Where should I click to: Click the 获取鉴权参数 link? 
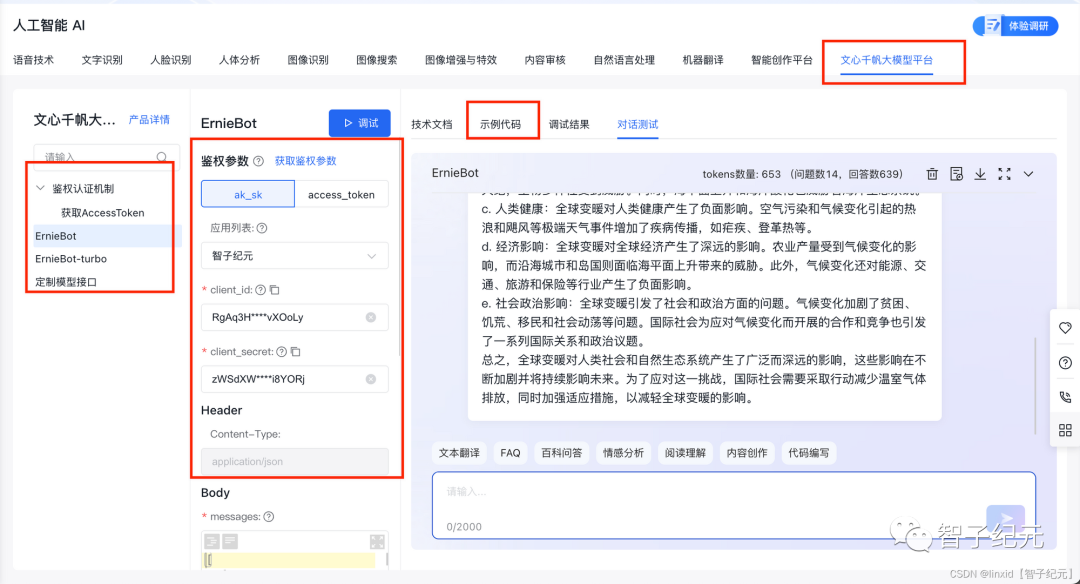306,161
